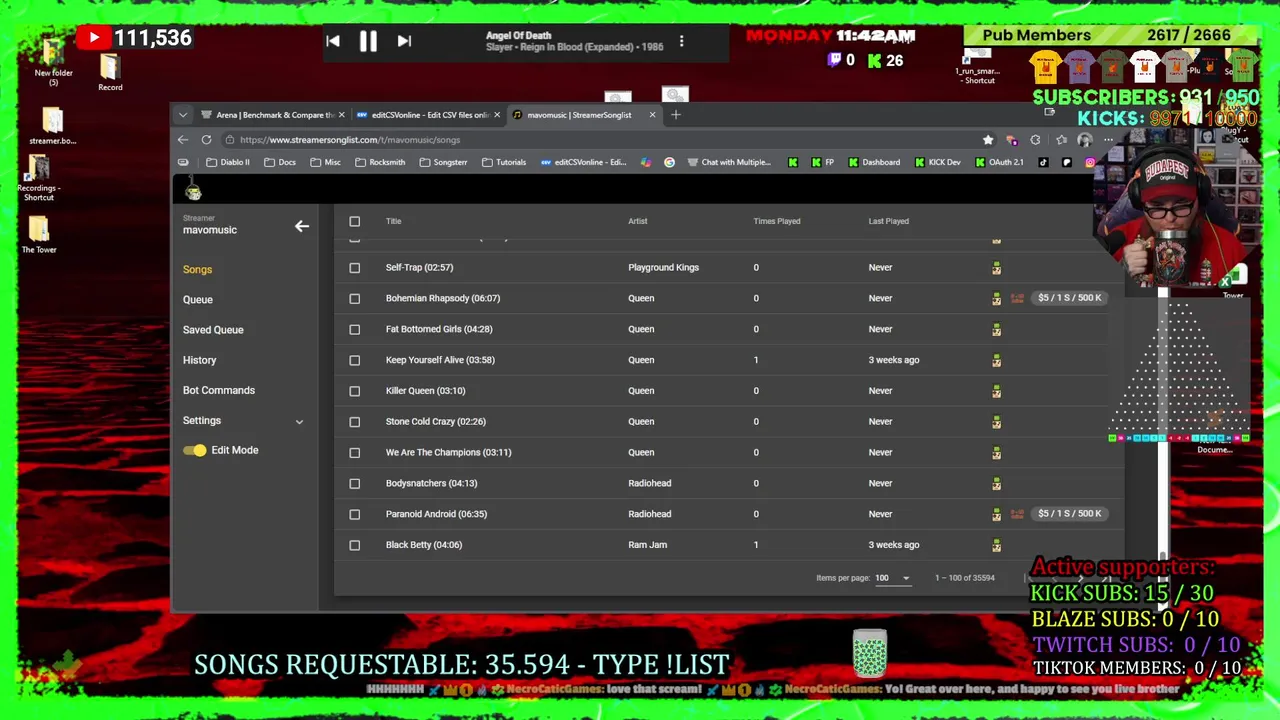Click the song icon on Stone Cold Crazy row
Screen dimensions: 1280x720
coord(996,422)
